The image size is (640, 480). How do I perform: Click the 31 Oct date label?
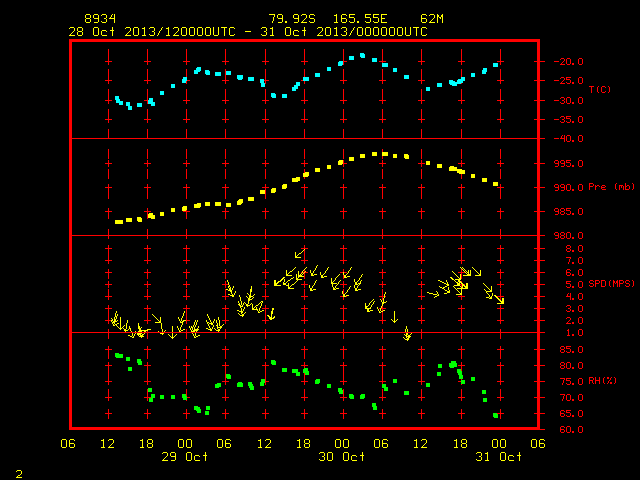point(498,456)
